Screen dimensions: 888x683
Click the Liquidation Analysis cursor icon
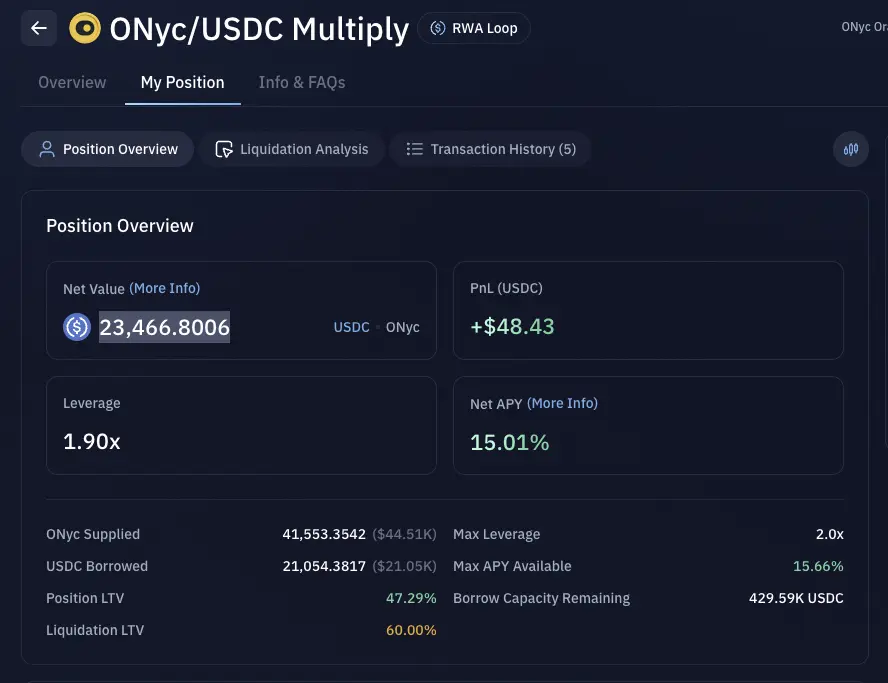[x=224, y=149]
